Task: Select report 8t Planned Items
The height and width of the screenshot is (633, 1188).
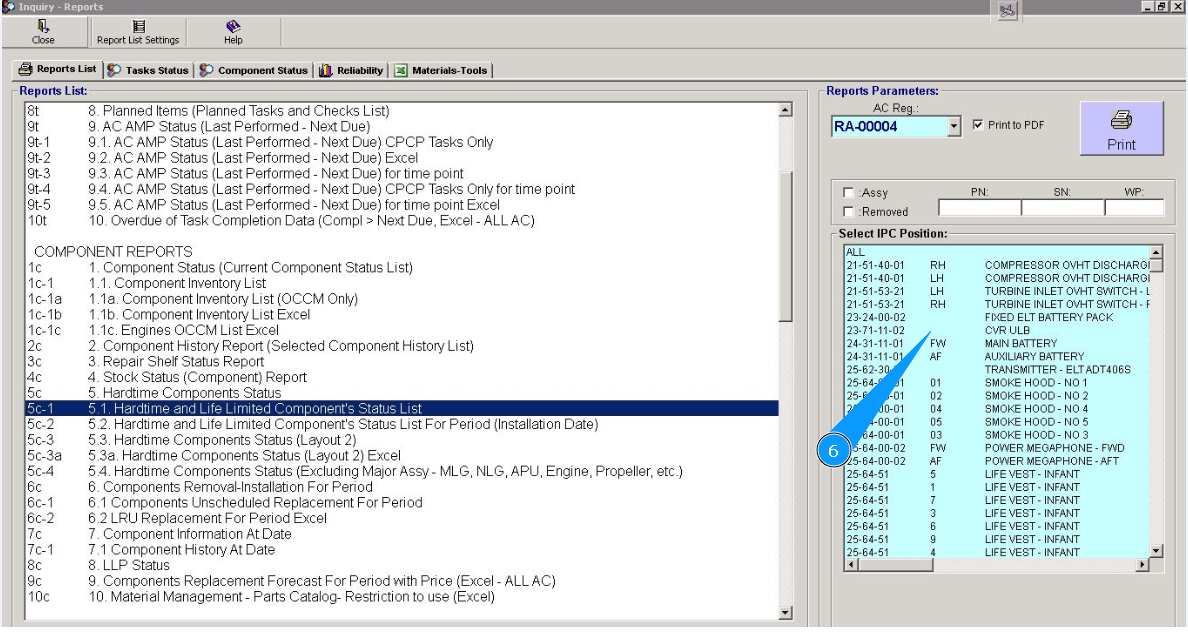Action: [402, 111]
